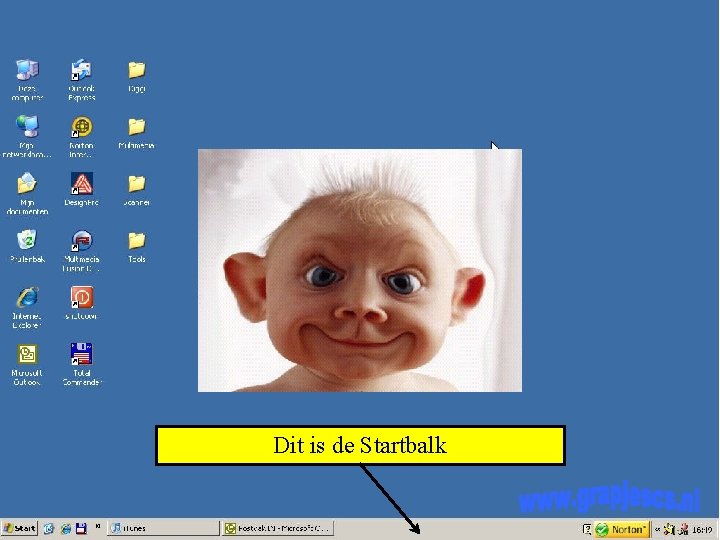Select the Prullenbak recycle bin
Viewport: 720px width, 540px height.
coord(27,246)
